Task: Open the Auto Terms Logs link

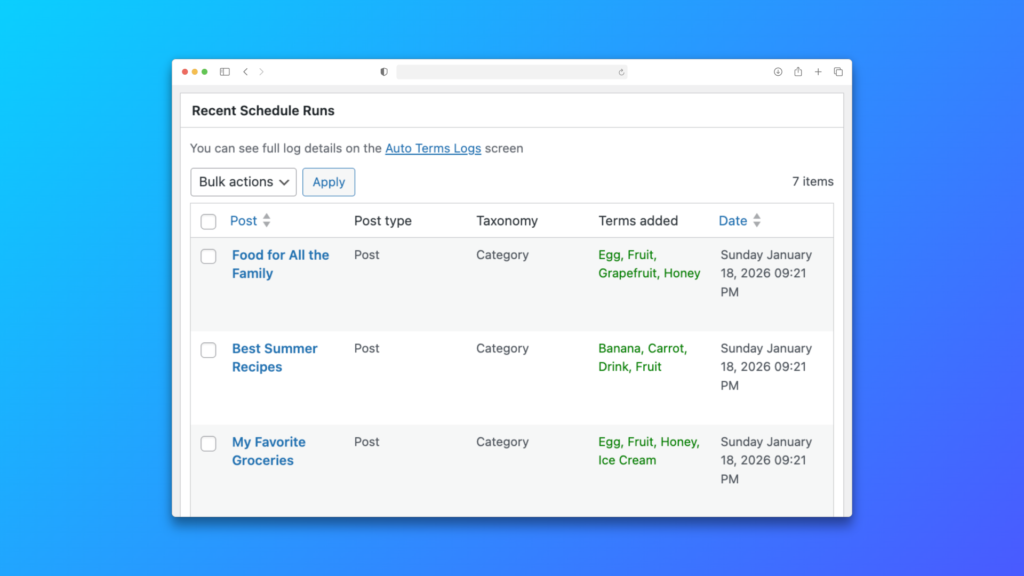Action: 433,148
